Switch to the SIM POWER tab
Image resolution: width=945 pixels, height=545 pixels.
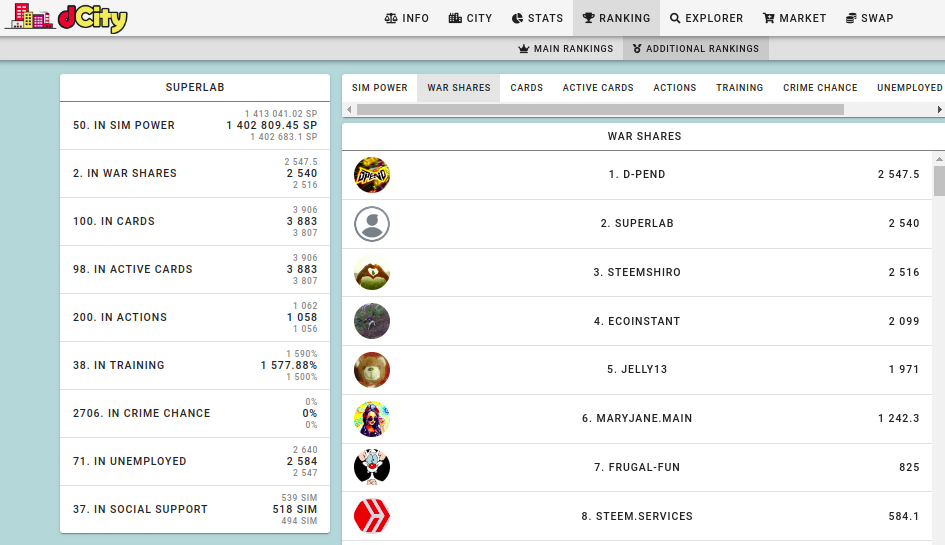(380, 88)
